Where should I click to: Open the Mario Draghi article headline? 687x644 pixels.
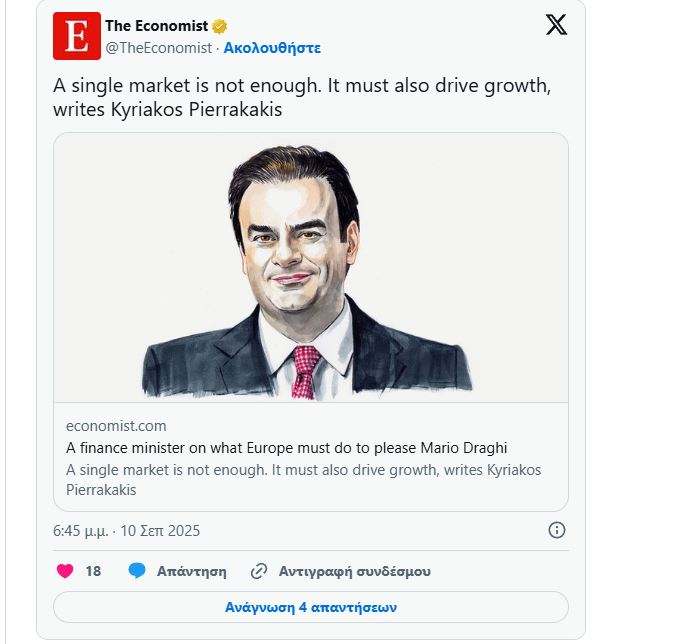click(x=287, y=448)
